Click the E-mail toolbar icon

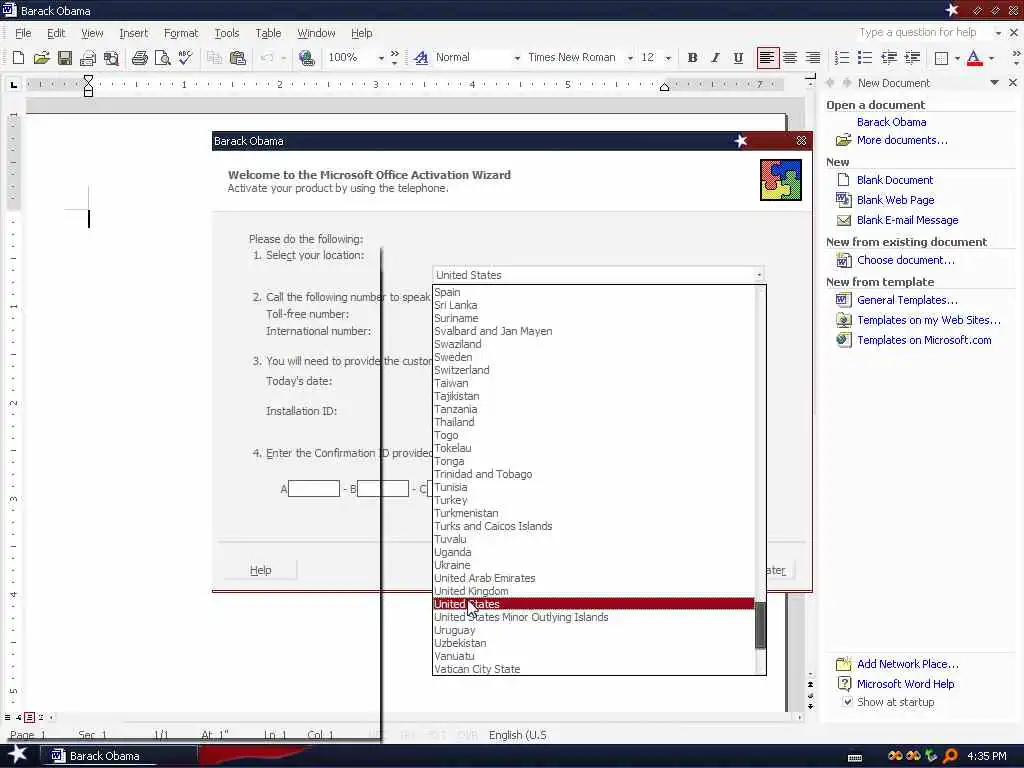pos(88,58)
